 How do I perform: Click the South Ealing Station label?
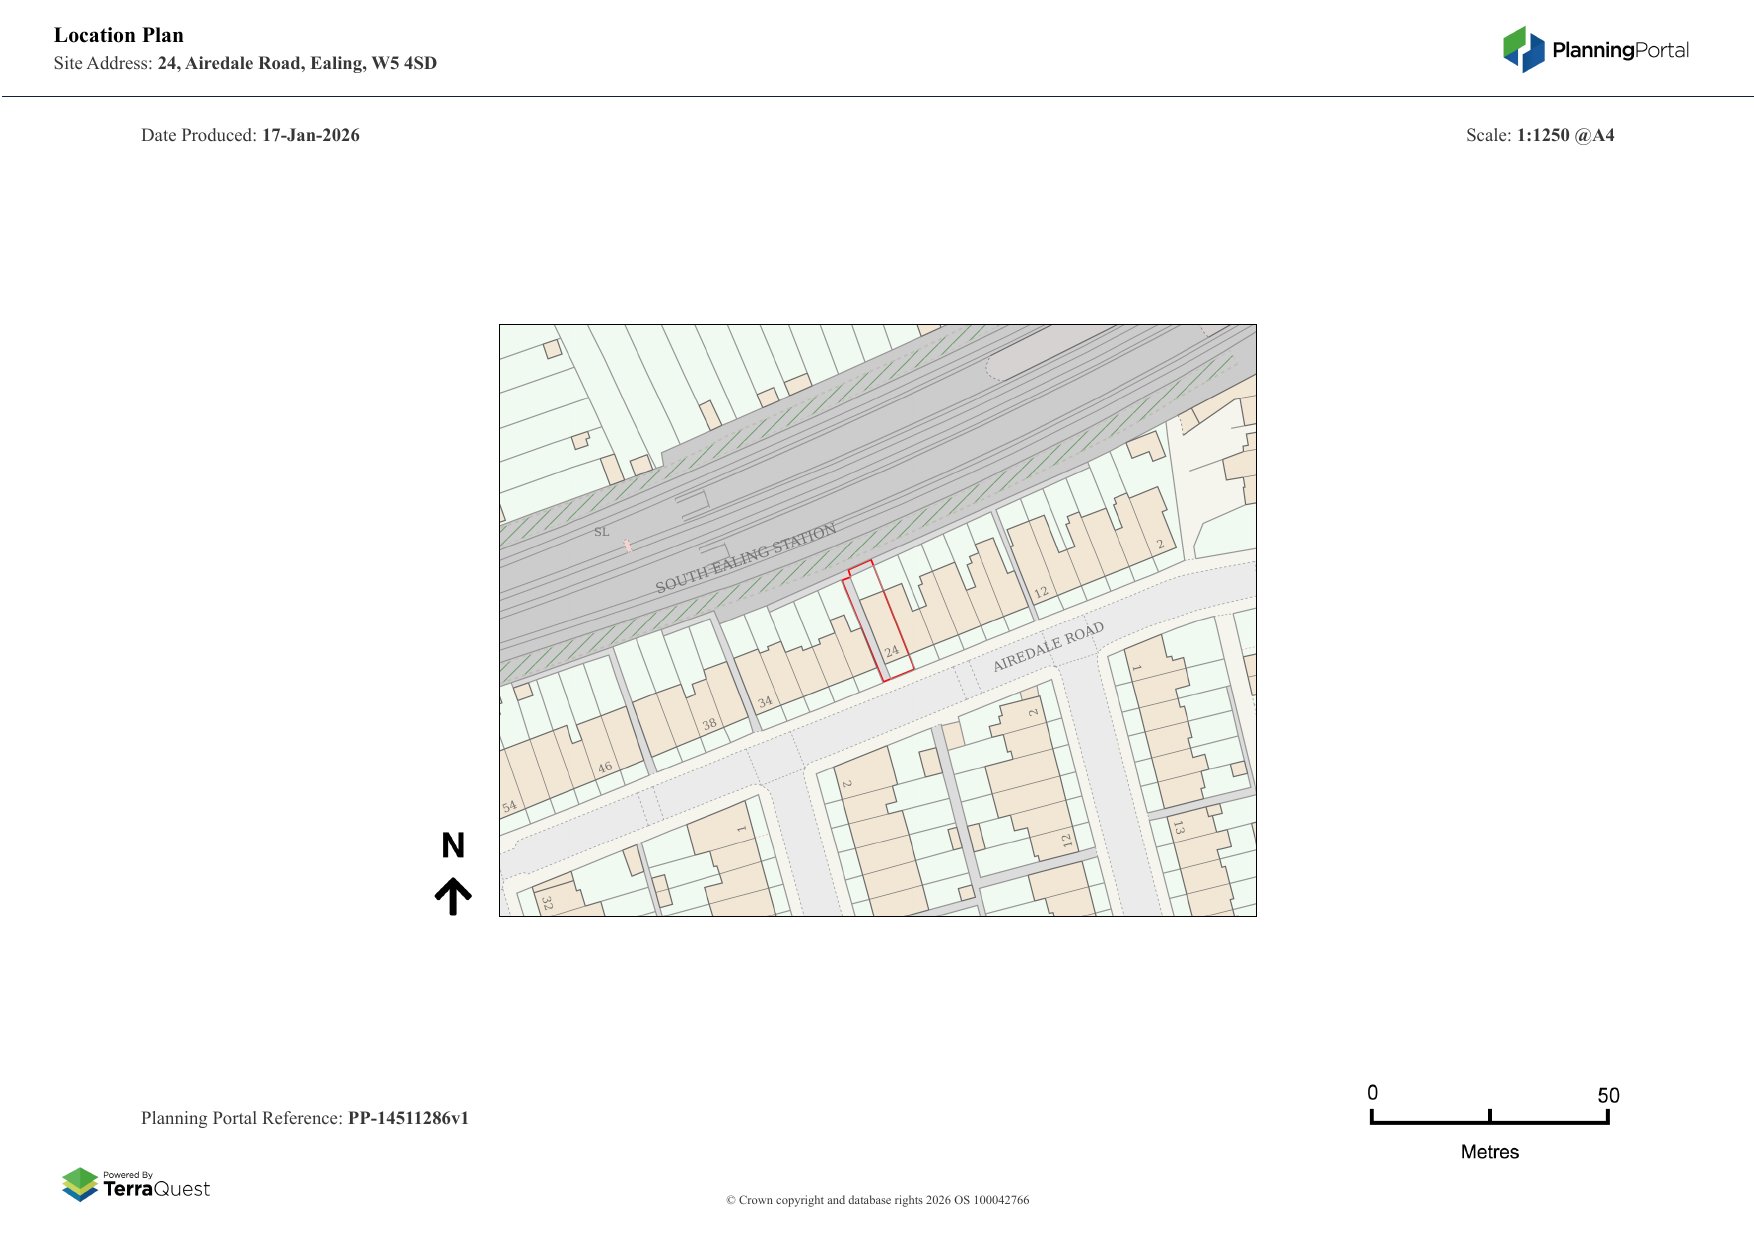tap(745, 558)
